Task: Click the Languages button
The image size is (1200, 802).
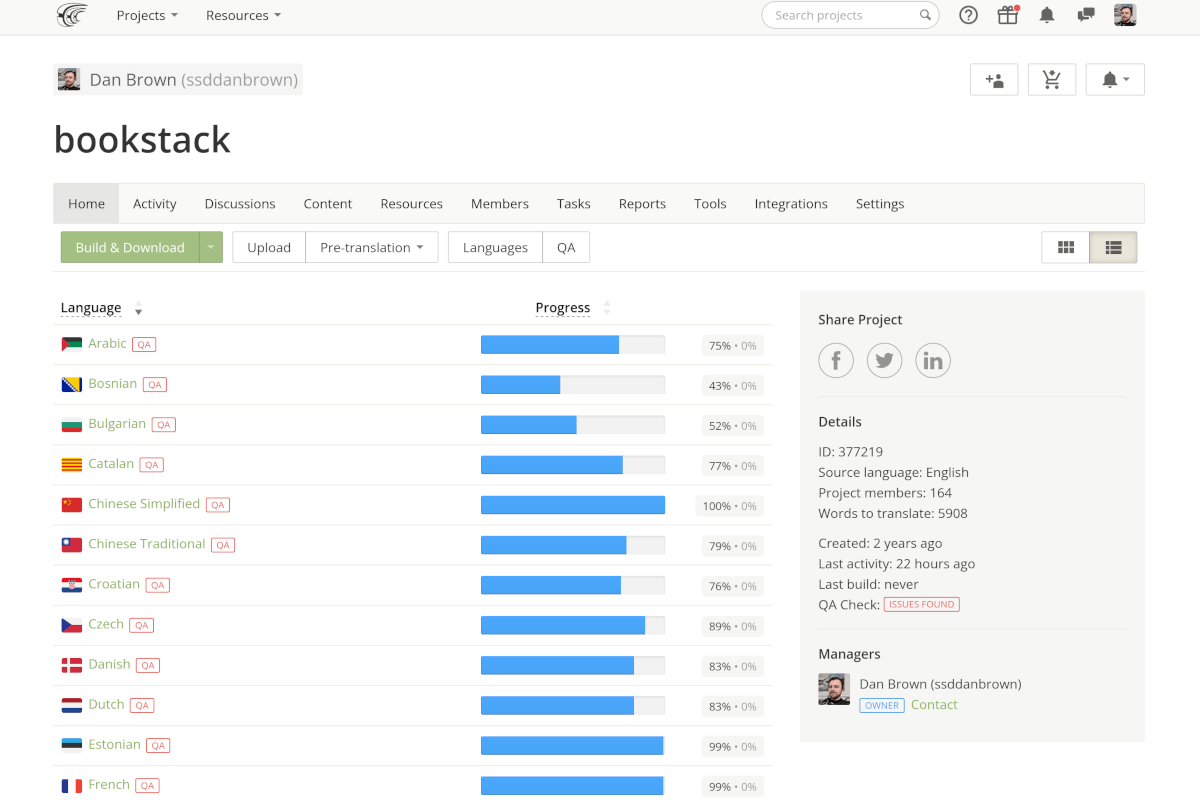Action: point(495,247)
